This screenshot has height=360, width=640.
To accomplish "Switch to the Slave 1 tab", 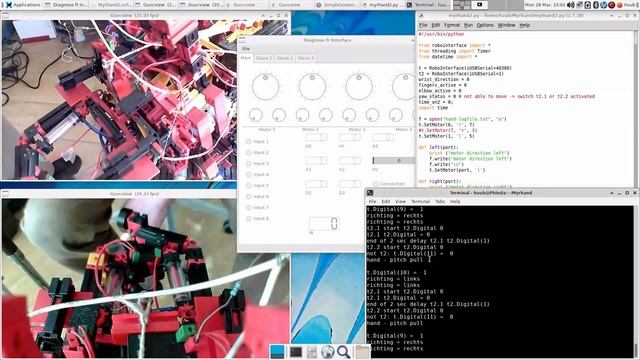I will pos(264,58).
